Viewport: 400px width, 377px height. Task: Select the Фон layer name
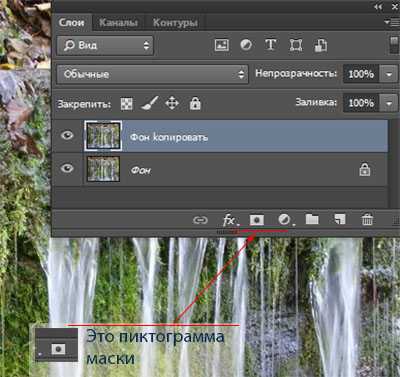[x=141, y=171]
